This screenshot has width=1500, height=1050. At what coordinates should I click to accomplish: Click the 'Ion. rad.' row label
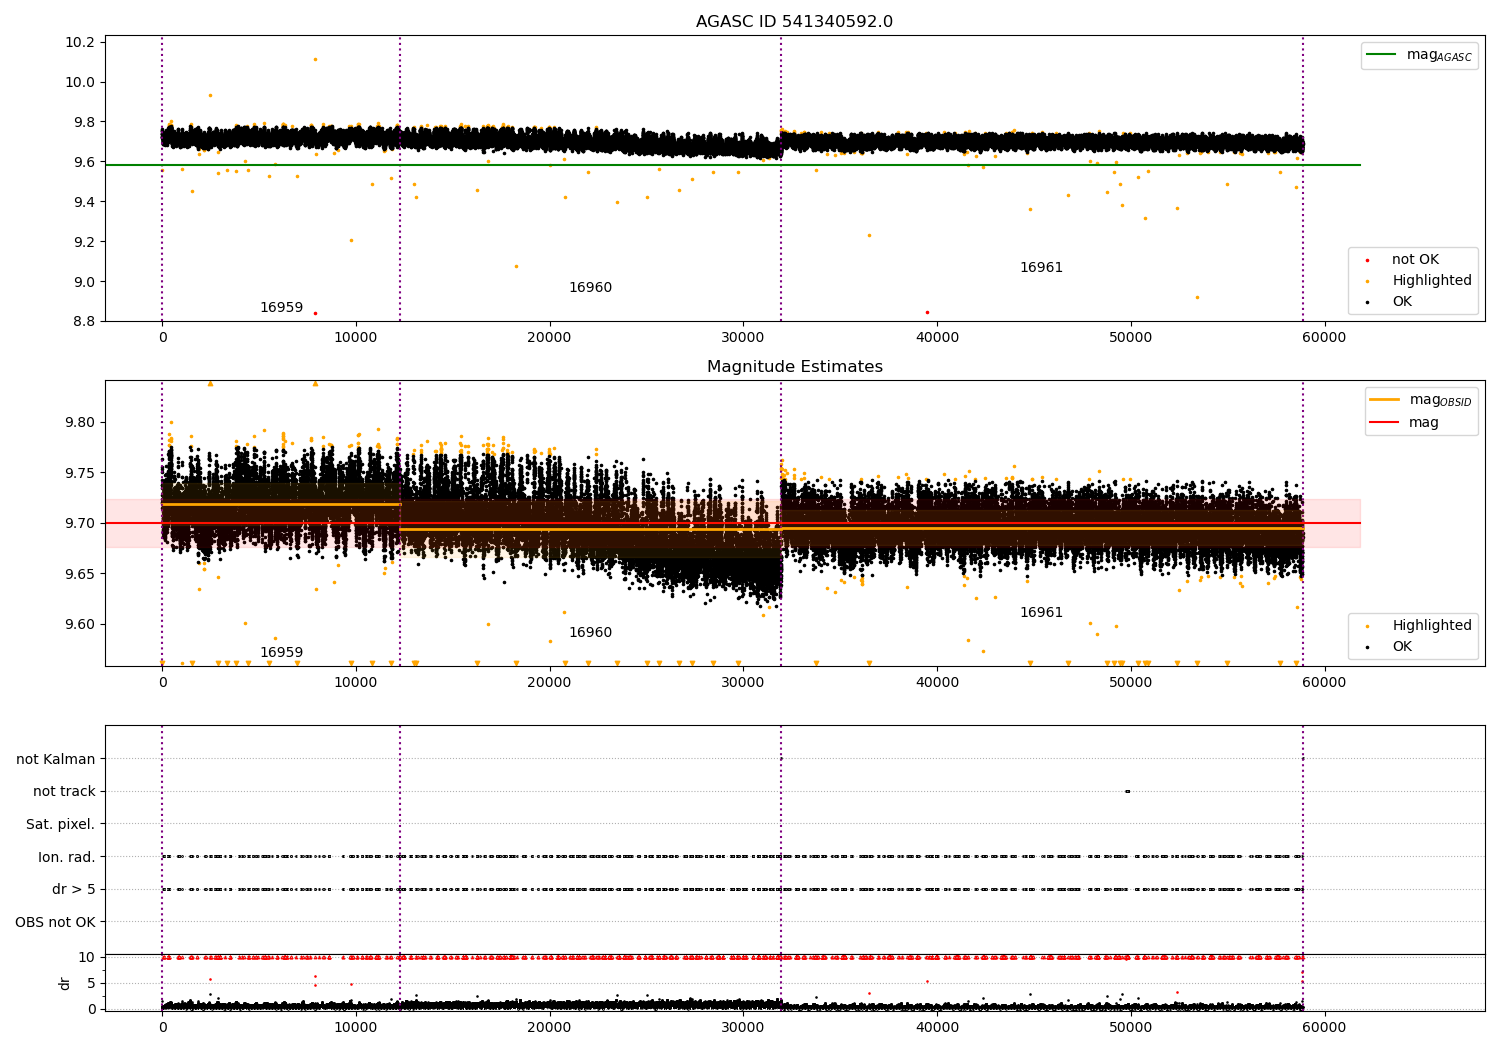66,857
